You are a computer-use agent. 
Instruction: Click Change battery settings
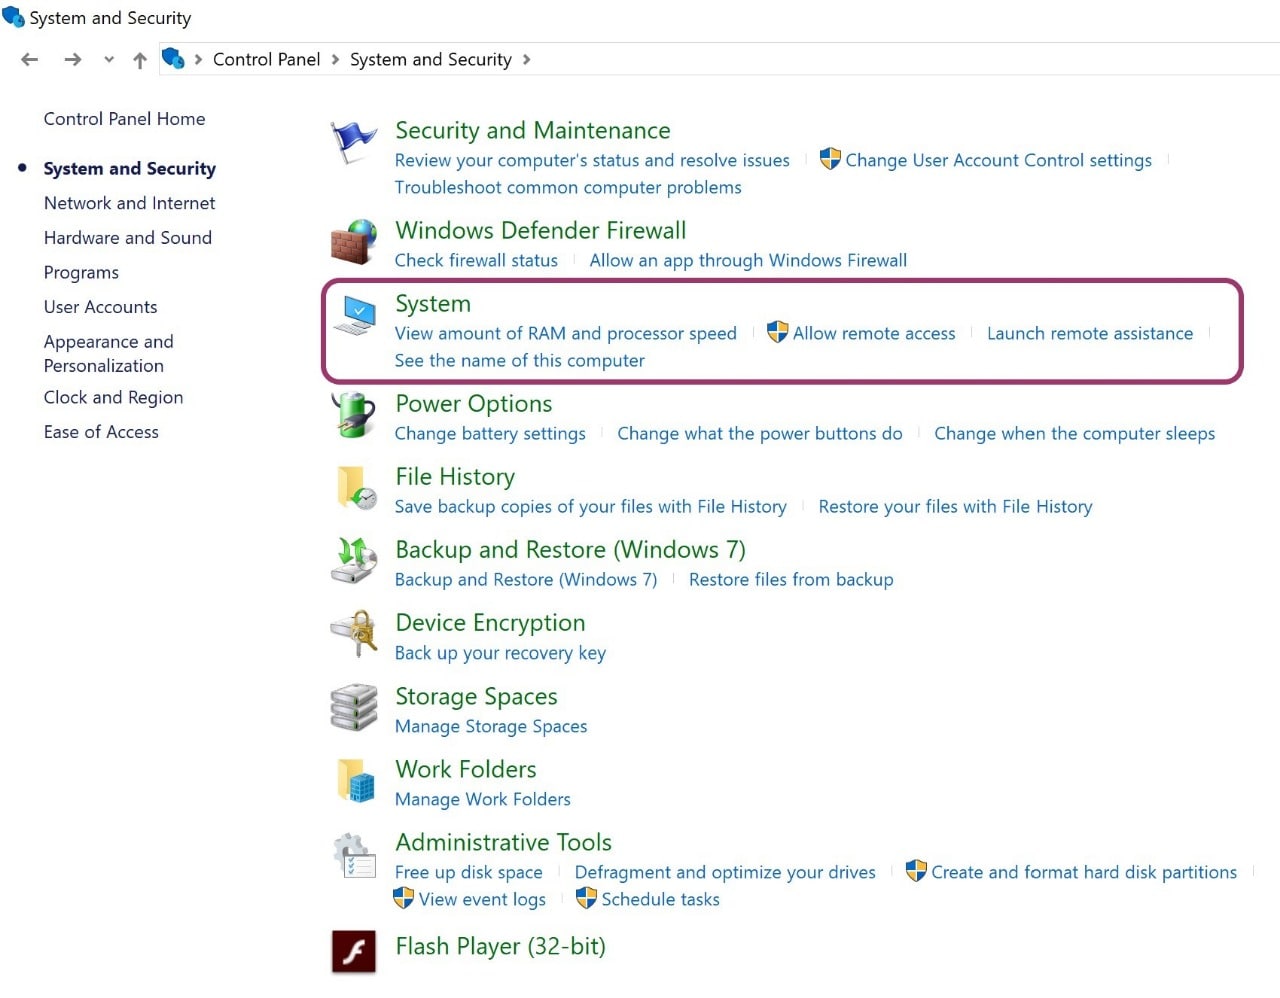[490, 434]
